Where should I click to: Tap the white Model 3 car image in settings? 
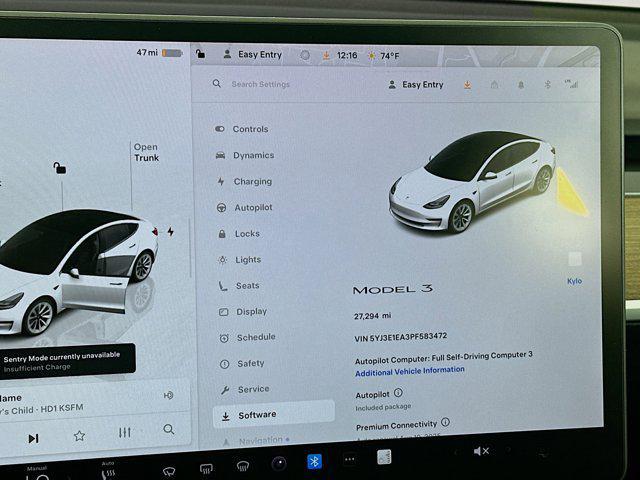[x=472, y=182]
